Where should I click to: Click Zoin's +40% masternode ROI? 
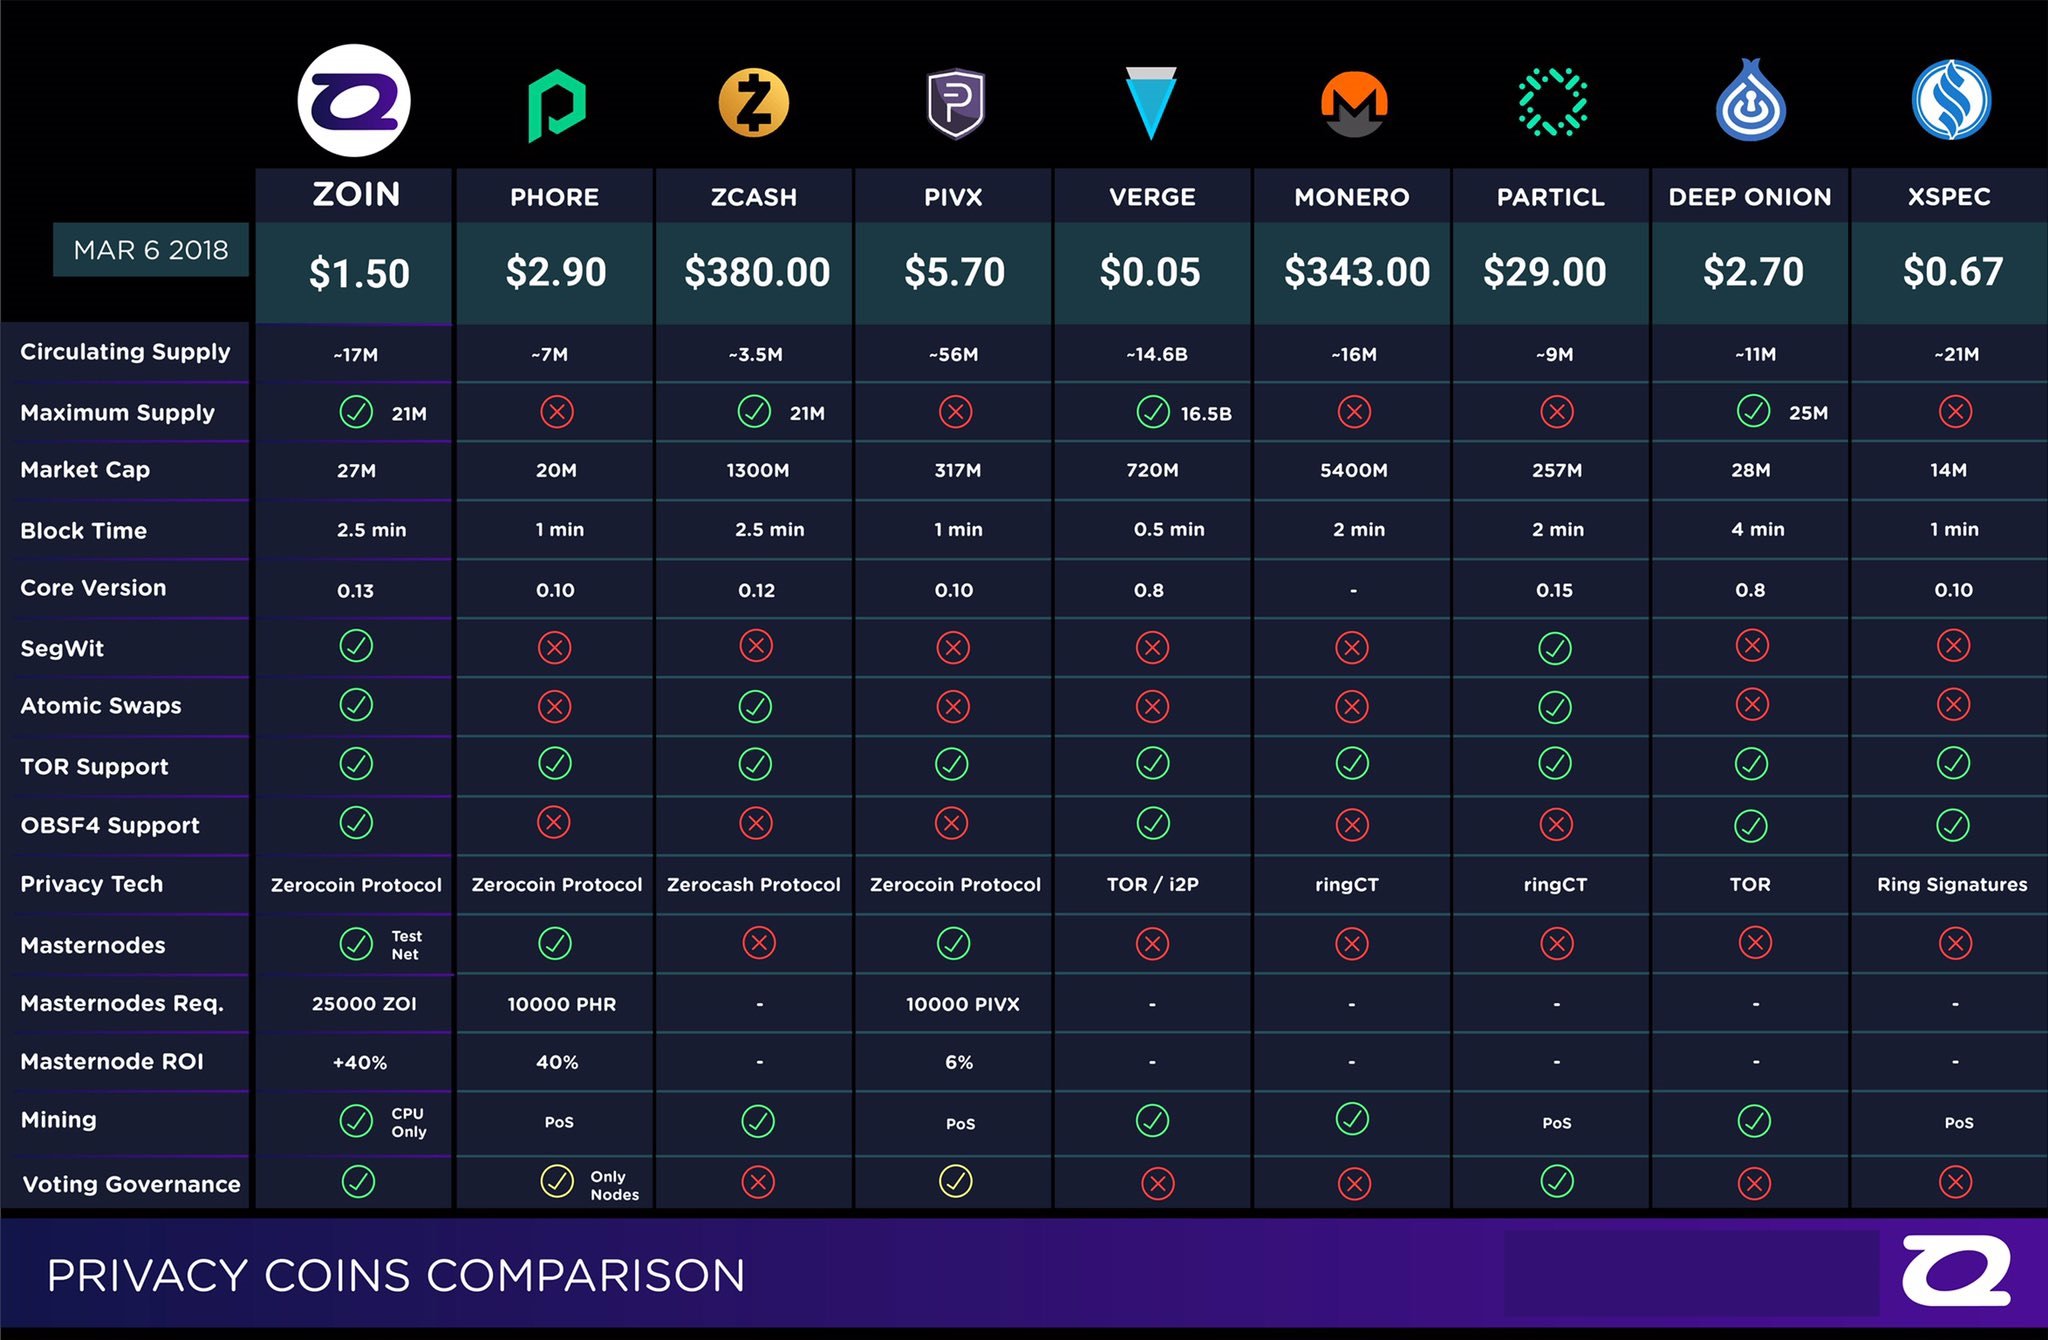(359, 1062)
